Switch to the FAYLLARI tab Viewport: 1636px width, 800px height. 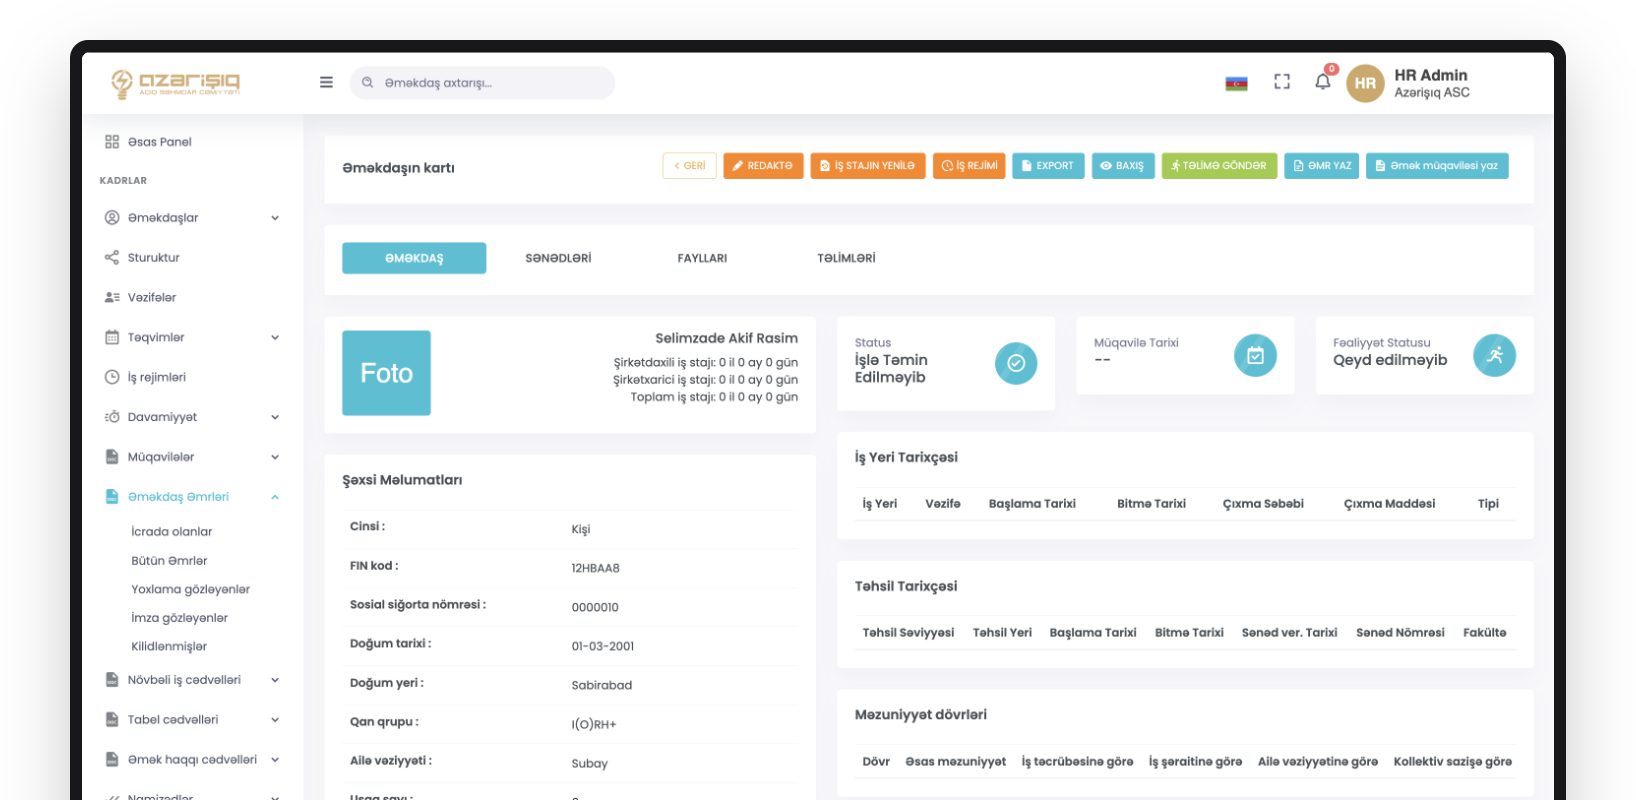click(x=702, y=258)
